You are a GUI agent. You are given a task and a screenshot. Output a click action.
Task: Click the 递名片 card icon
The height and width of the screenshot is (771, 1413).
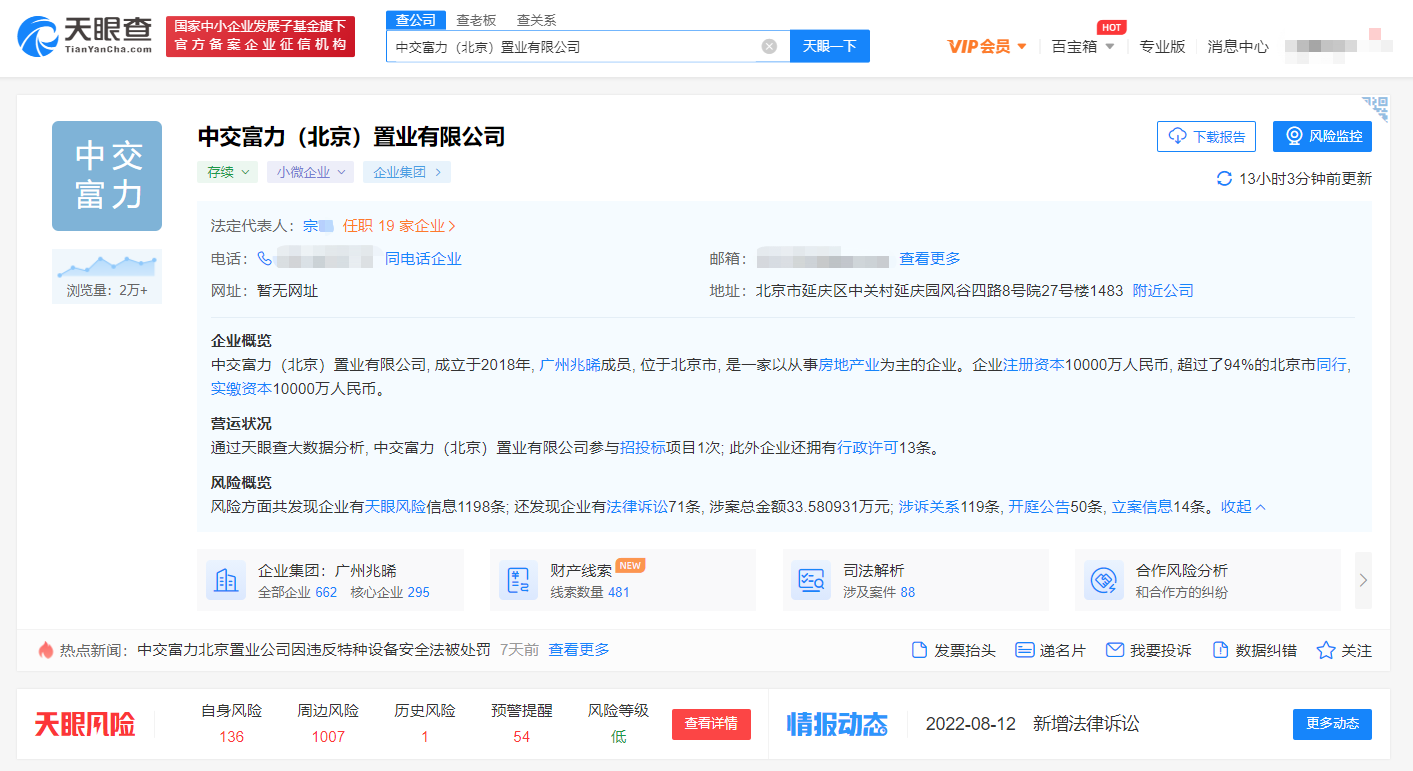(x=1024, y=650)
